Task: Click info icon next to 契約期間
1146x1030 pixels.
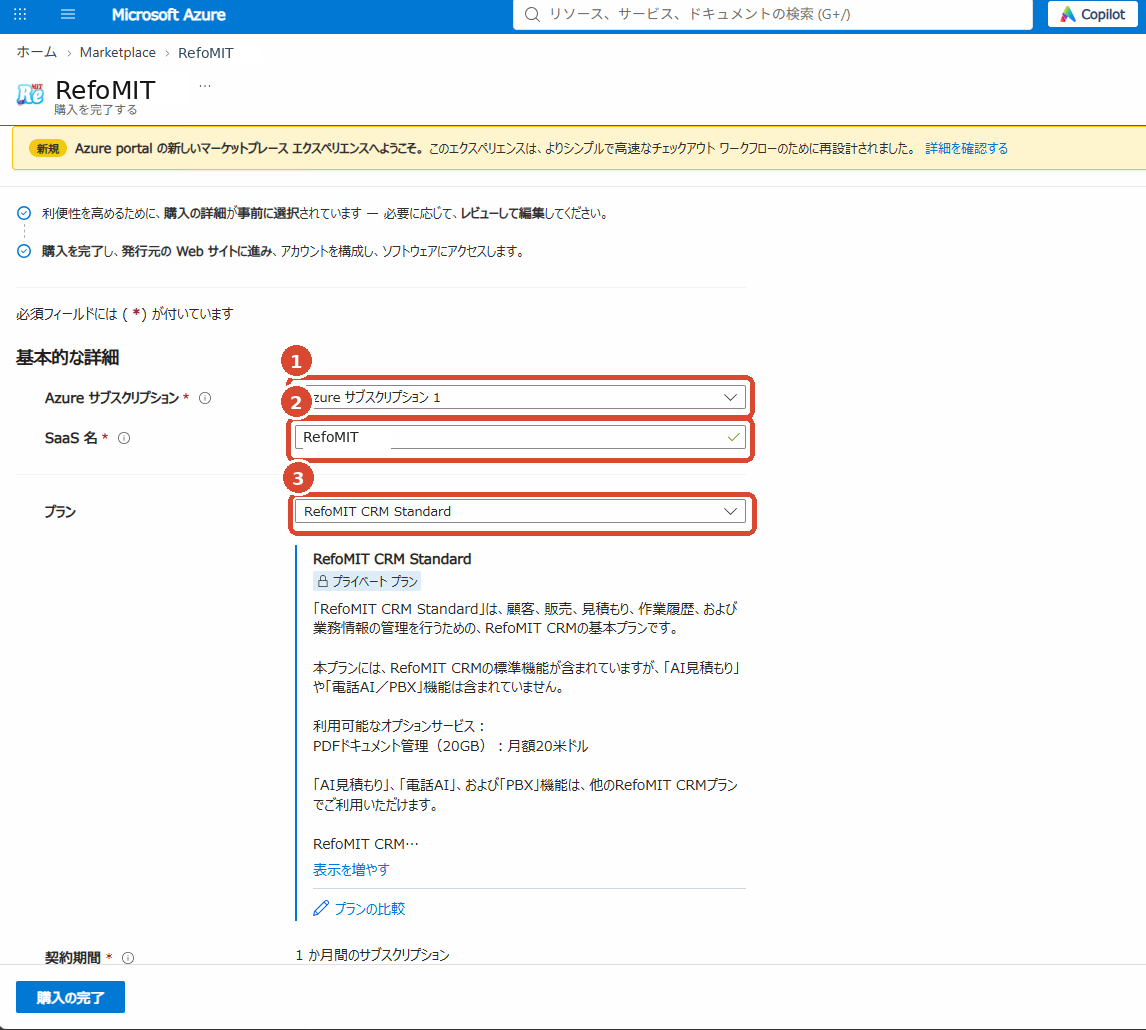Action: [128, 958]
